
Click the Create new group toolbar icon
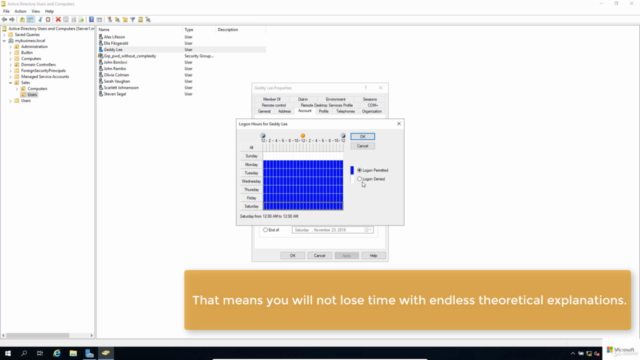[x=117, y=20]
